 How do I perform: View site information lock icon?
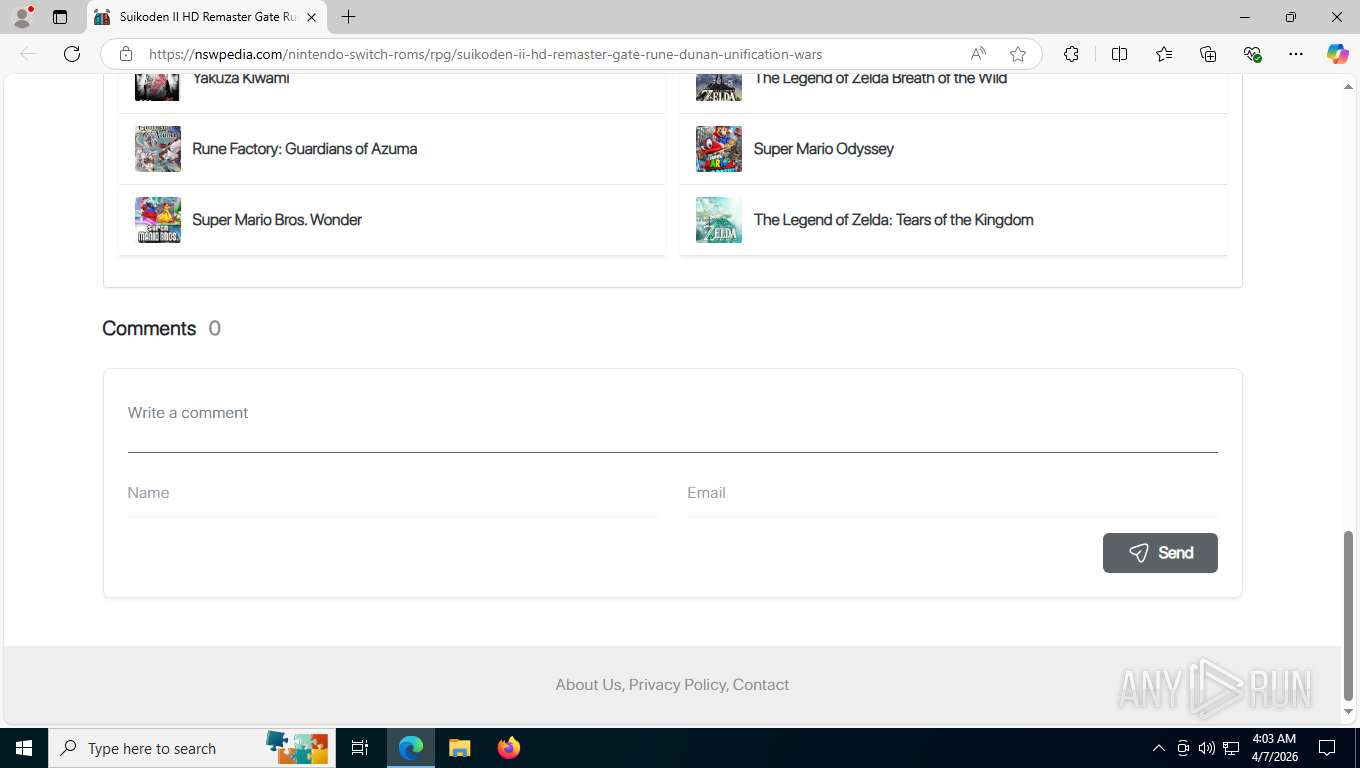click(126, 54)
